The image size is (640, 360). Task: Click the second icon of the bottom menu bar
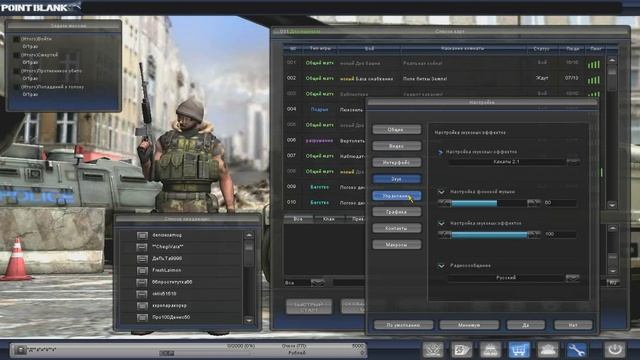tap(462, 350)
